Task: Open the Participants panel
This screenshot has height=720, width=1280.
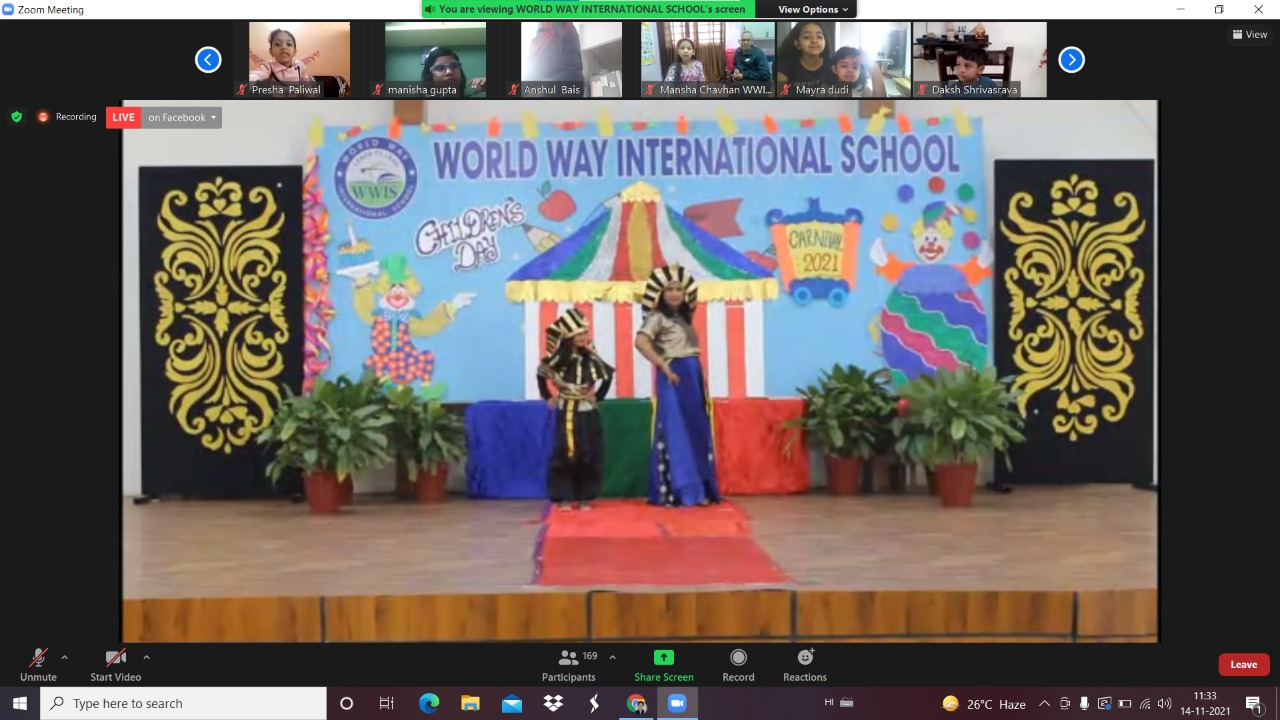Action: (569, 665)
